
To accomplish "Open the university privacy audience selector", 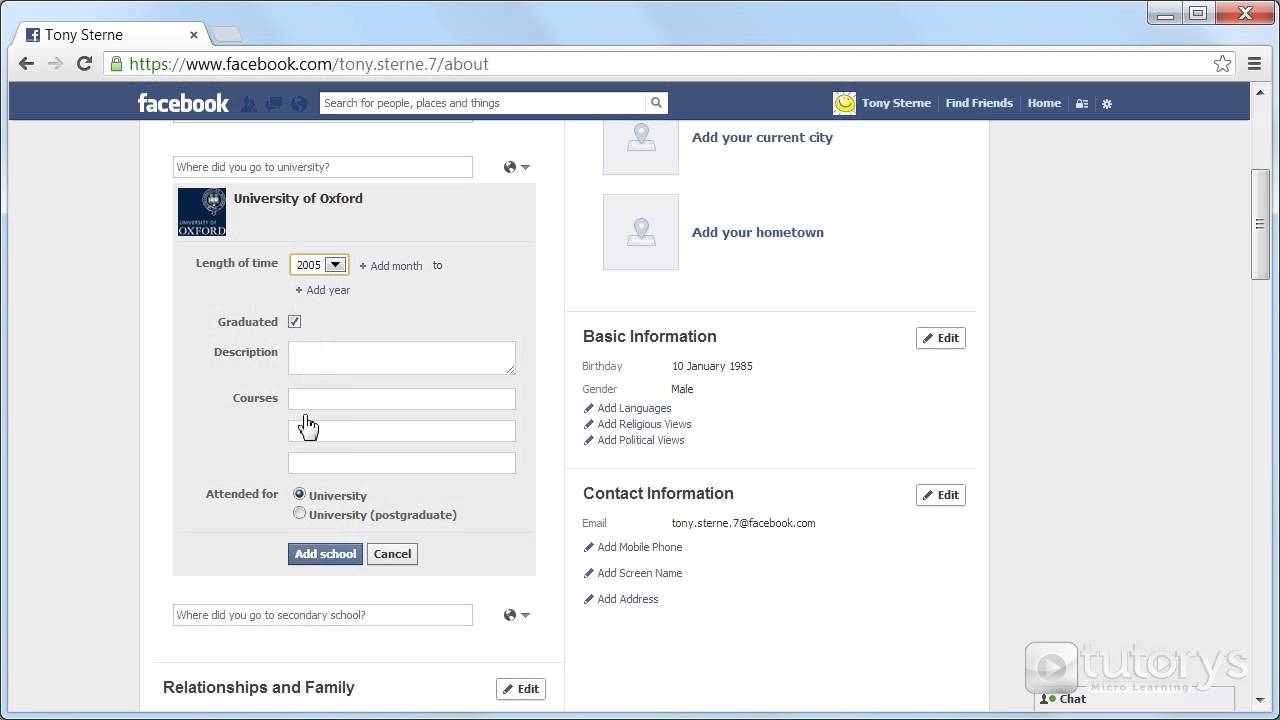I will [517, 167].
